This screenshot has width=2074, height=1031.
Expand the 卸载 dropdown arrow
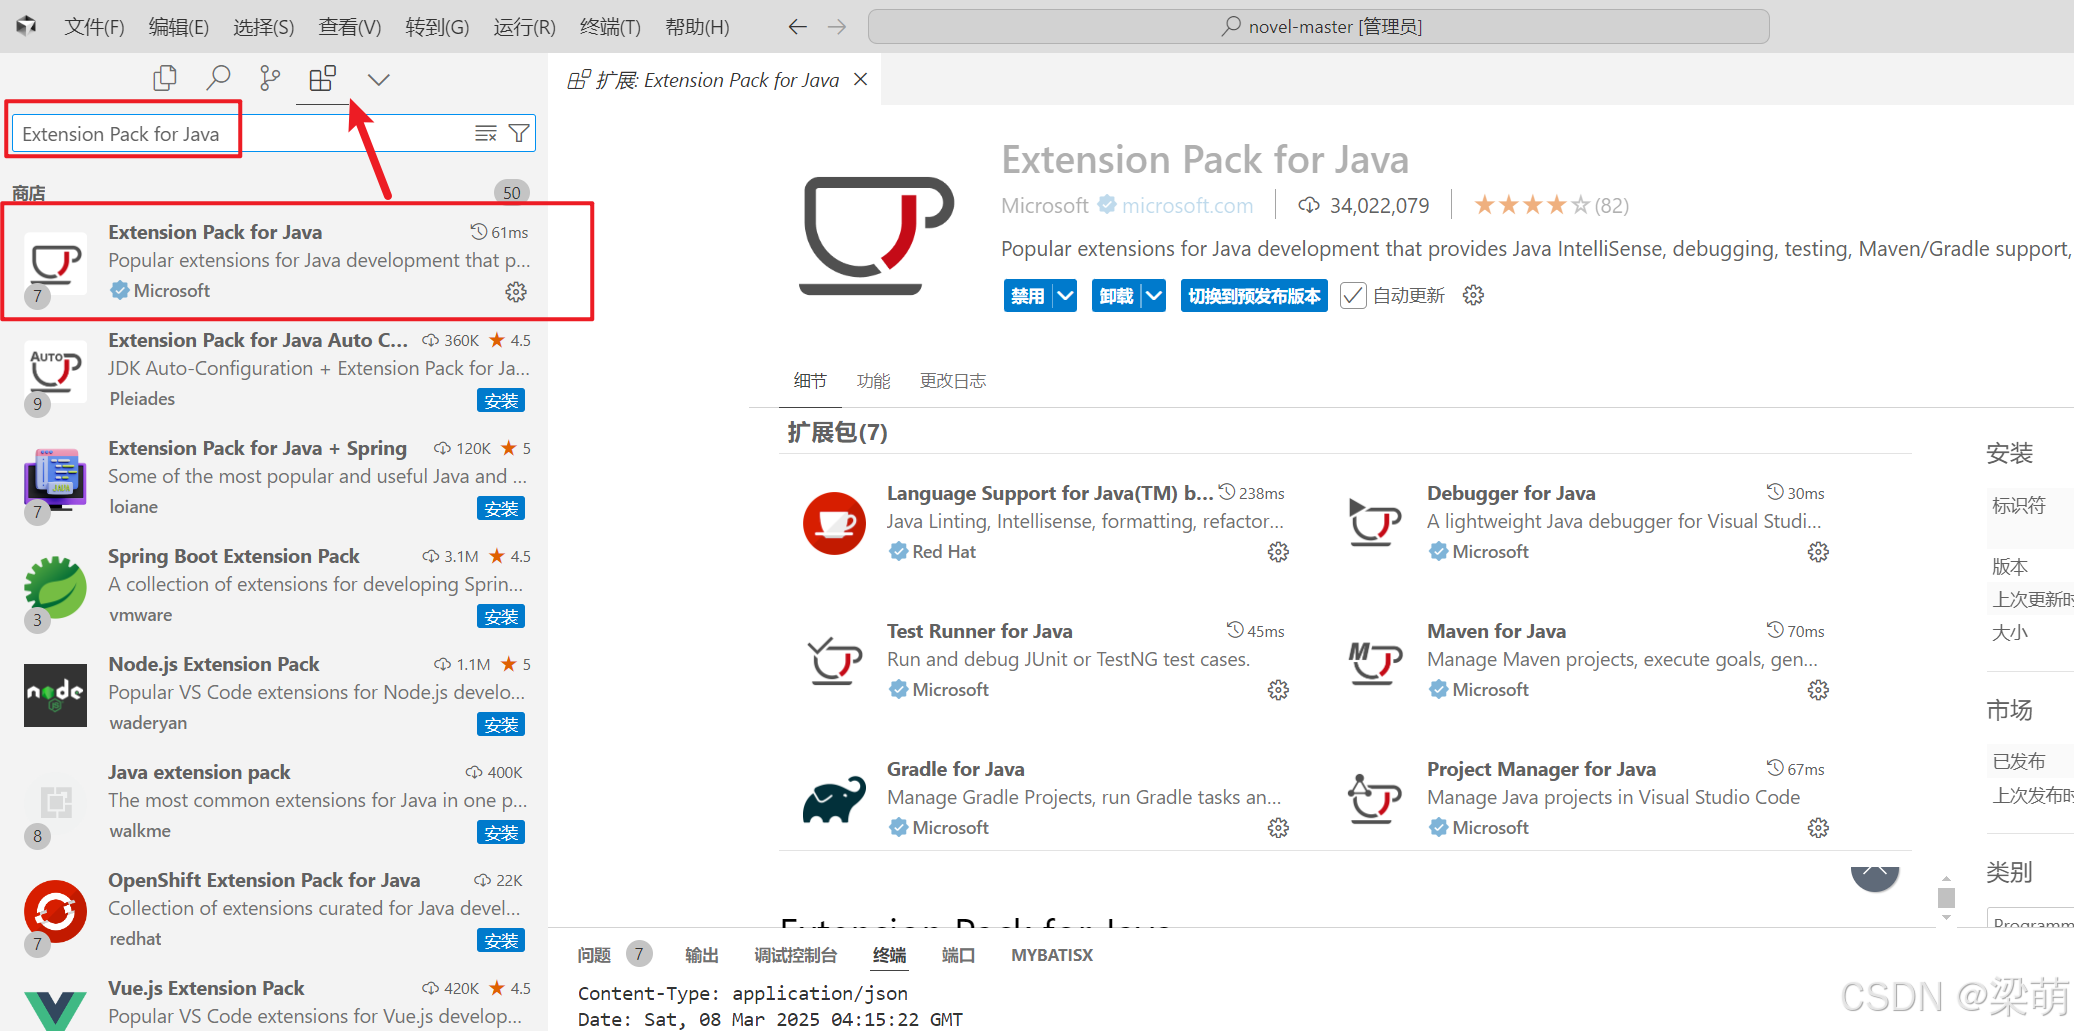(x=1154, y=296)
